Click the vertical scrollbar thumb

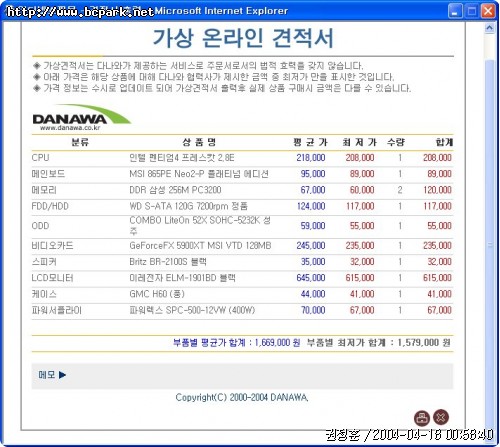click(x=489, y=245)
